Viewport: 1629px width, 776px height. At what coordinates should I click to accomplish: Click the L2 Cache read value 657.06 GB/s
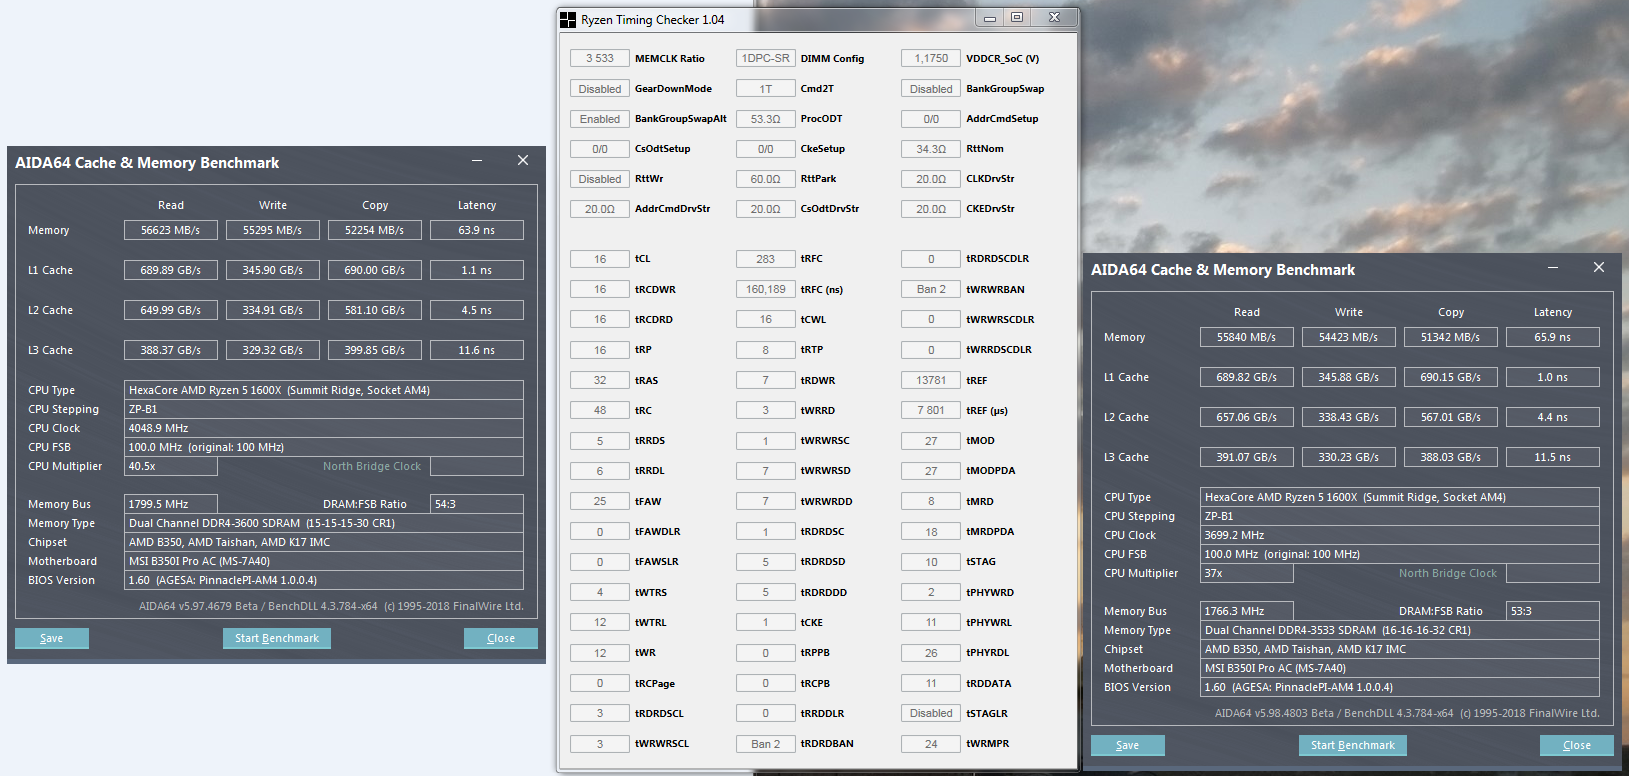click(1247, 417)
